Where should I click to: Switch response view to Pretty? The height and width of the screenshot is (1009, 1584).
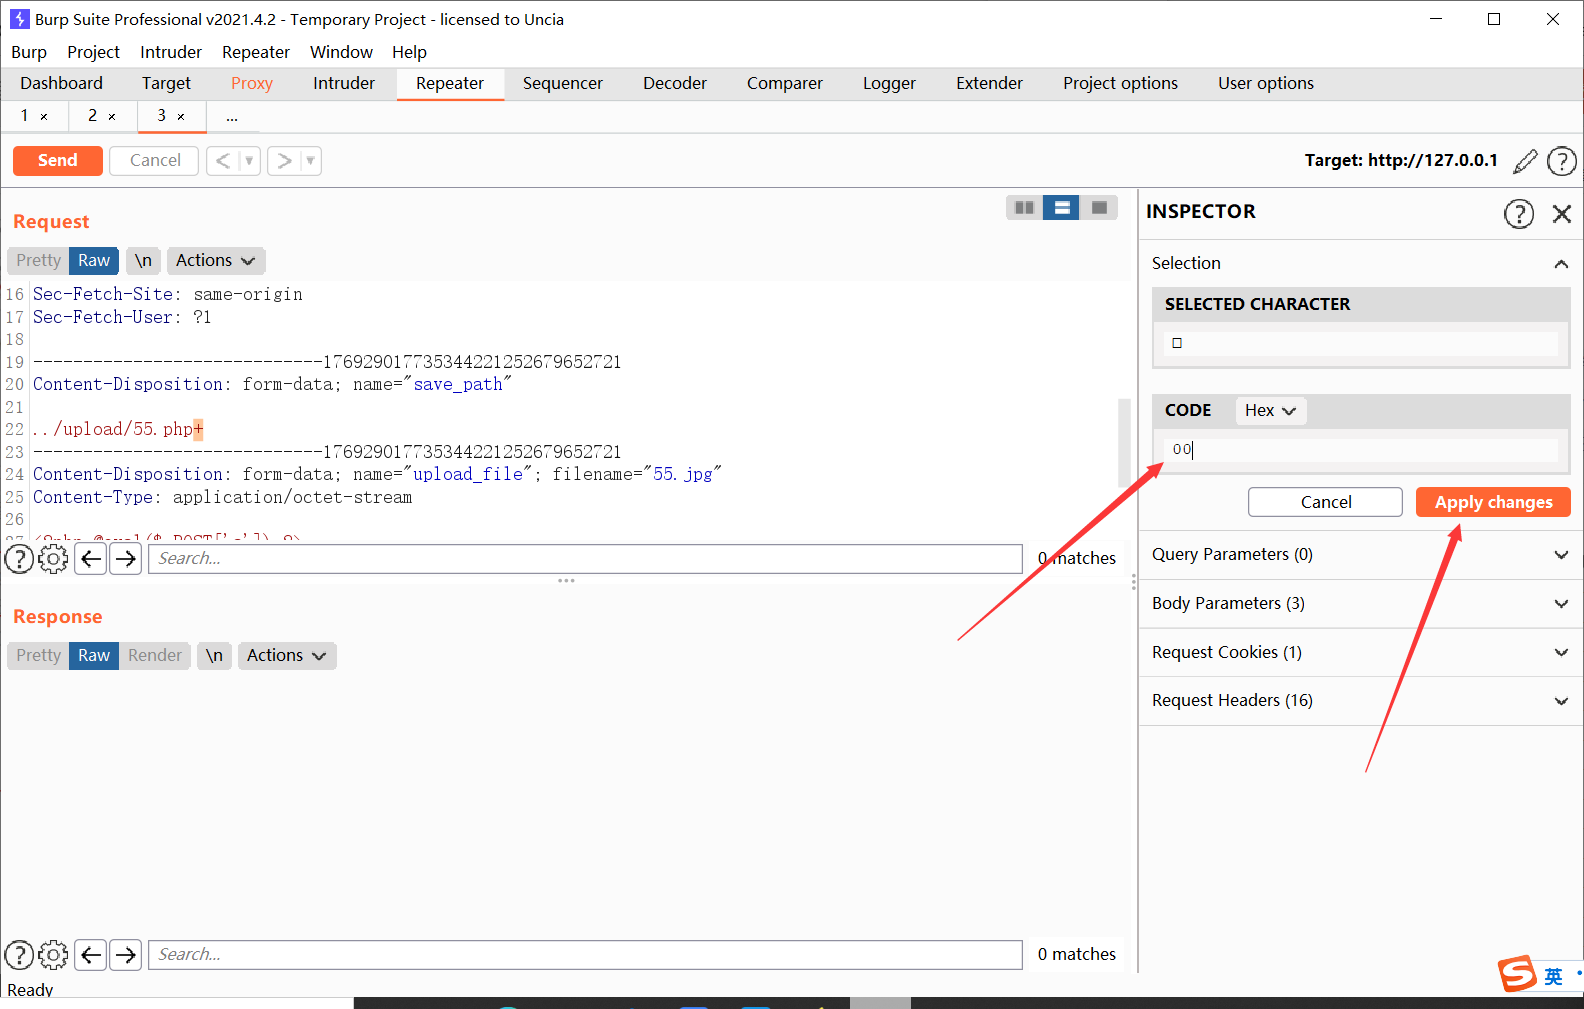(x=38, y=655)
